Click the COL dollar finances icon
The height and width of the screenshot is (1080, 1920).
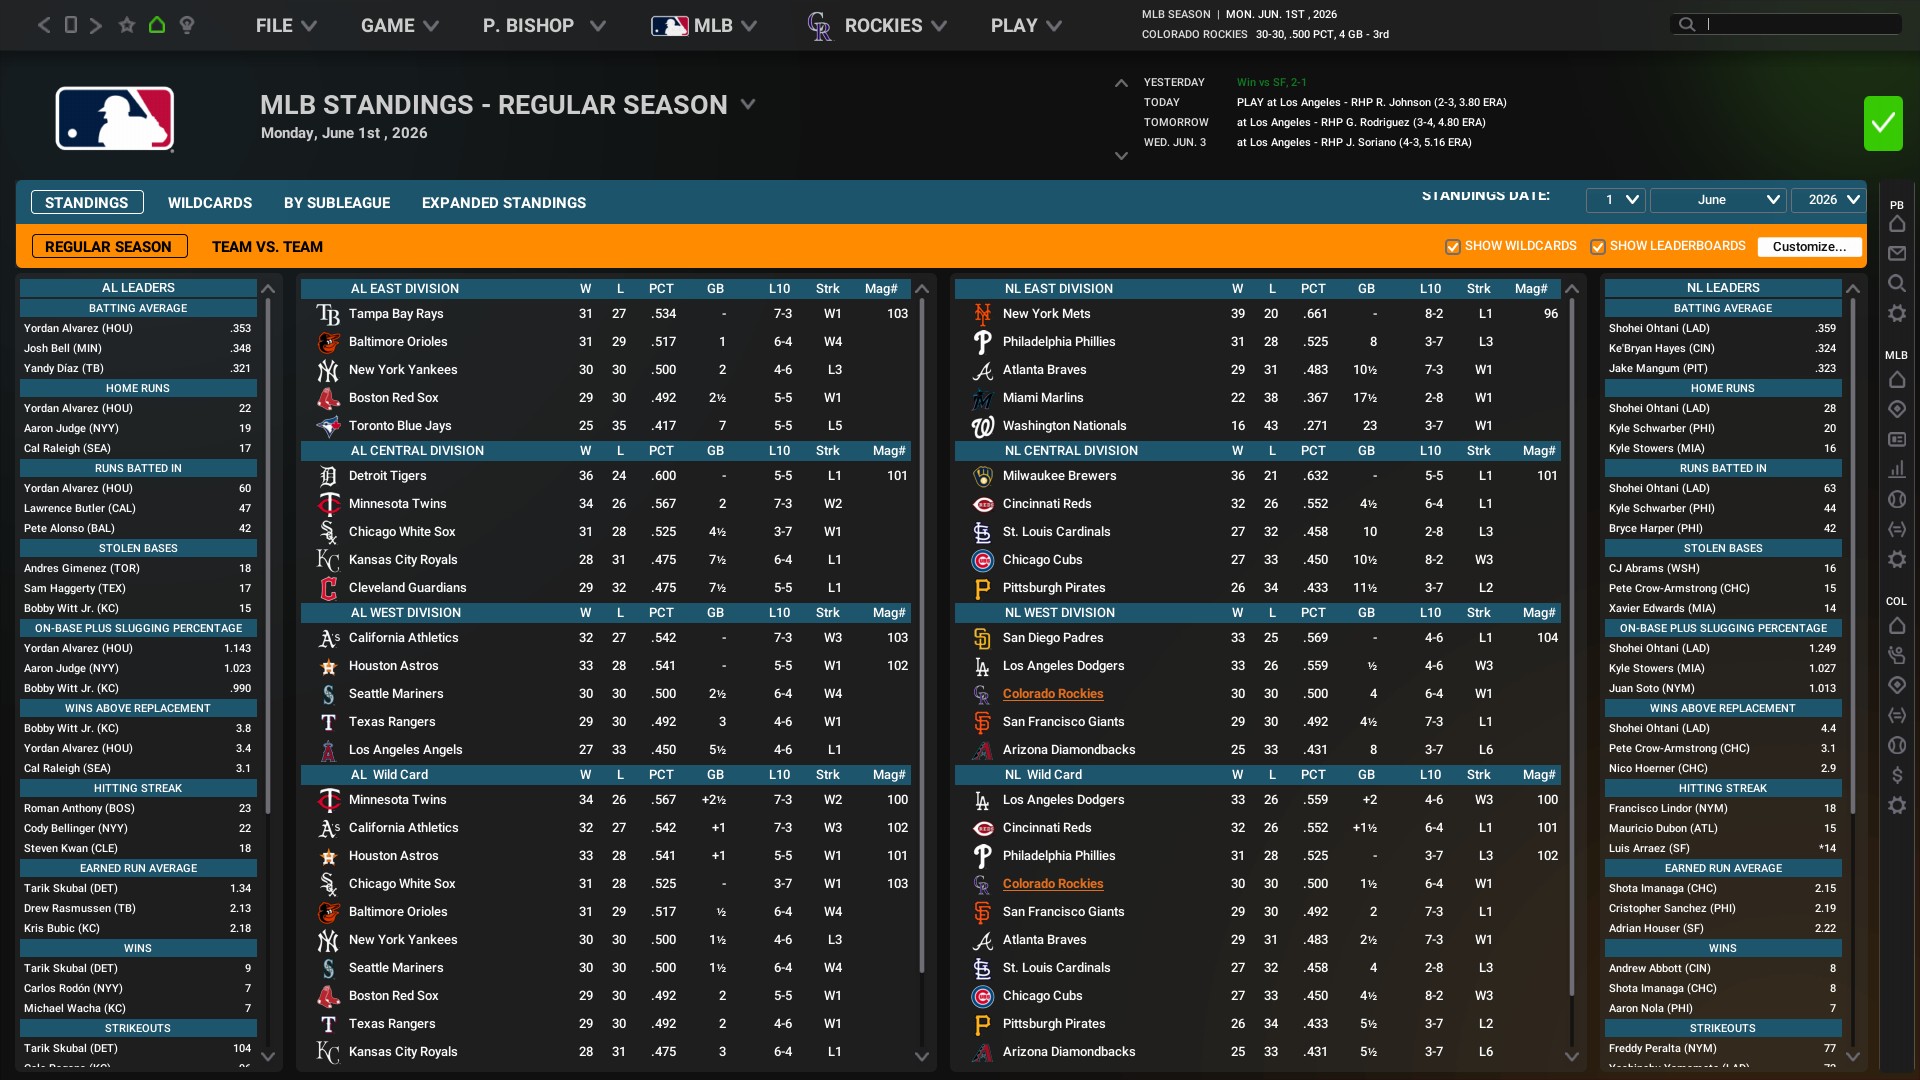point(1897,775)
